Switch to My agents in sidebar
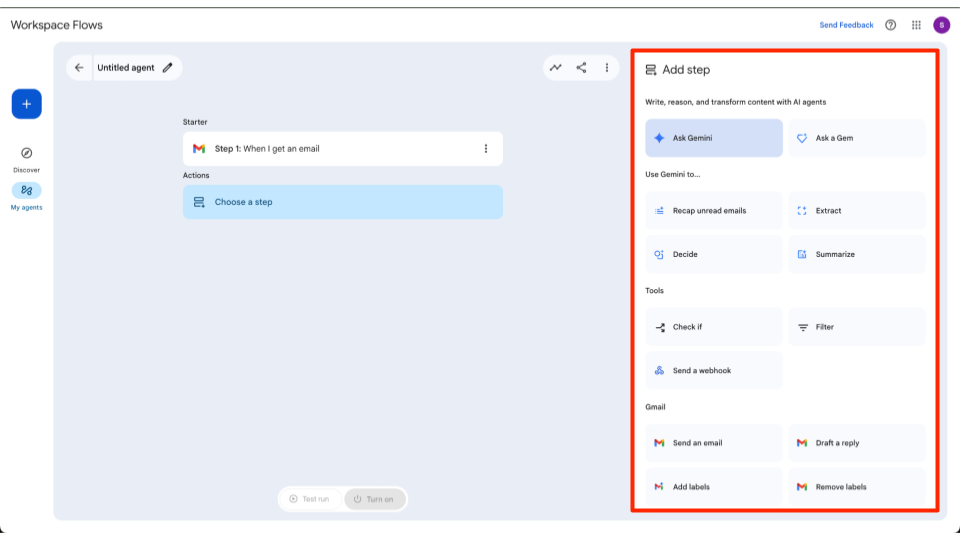 (26, 195)
